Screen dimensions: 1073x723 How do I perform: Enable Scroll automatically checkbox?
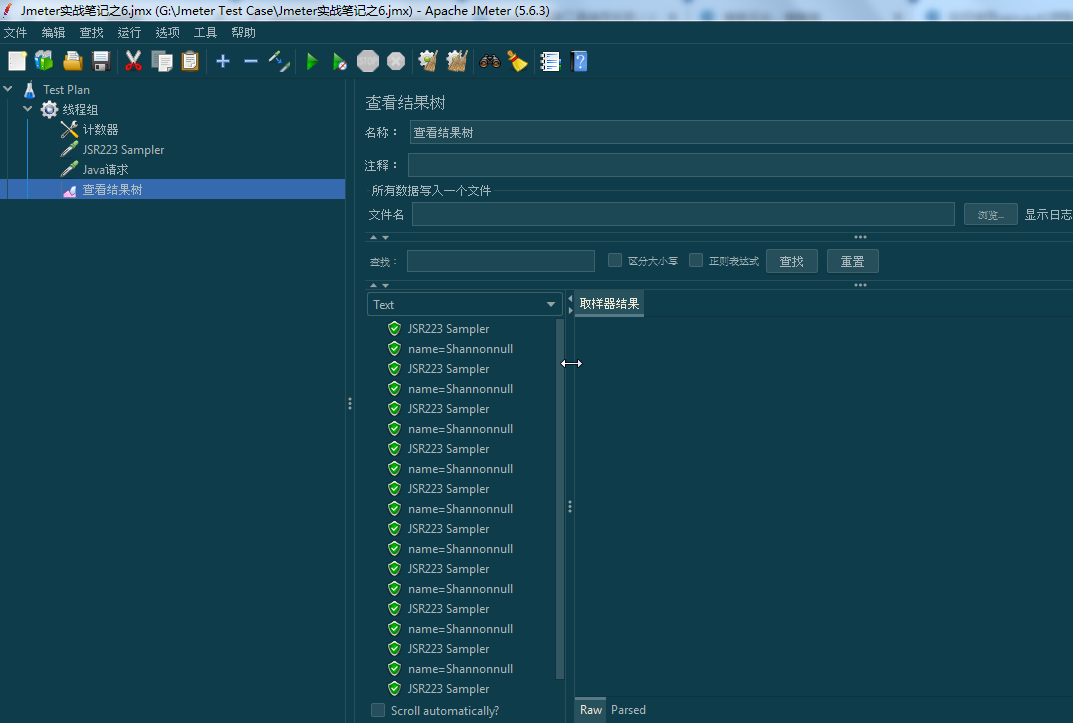(x=378, y=710)
